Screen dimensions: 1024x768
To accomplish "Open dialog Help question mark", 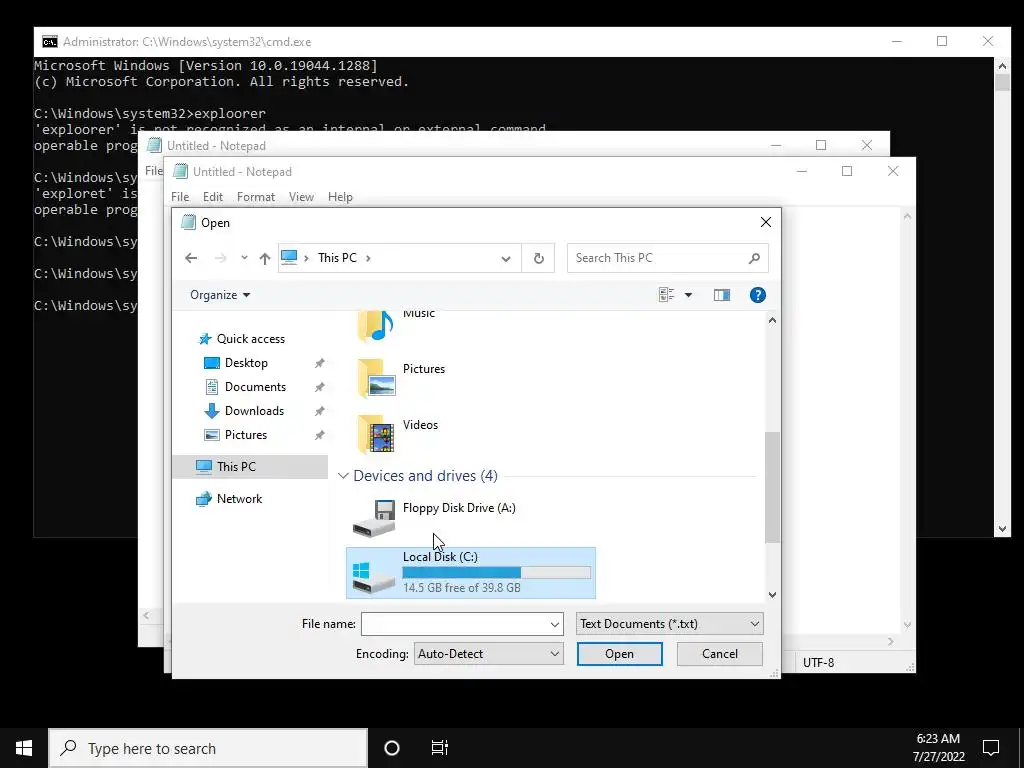I will (x=758, y=295).
